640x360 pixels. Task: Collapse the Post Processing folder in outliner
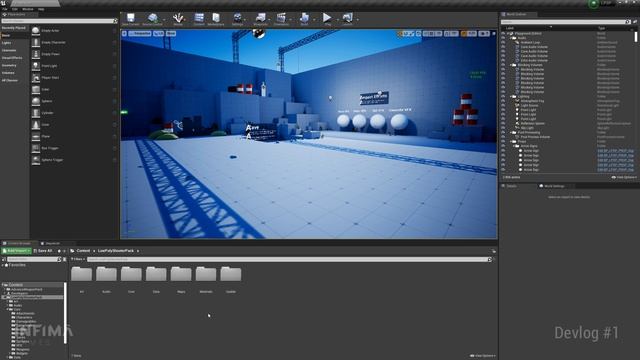pyautogui.click(x=511, y=132)
